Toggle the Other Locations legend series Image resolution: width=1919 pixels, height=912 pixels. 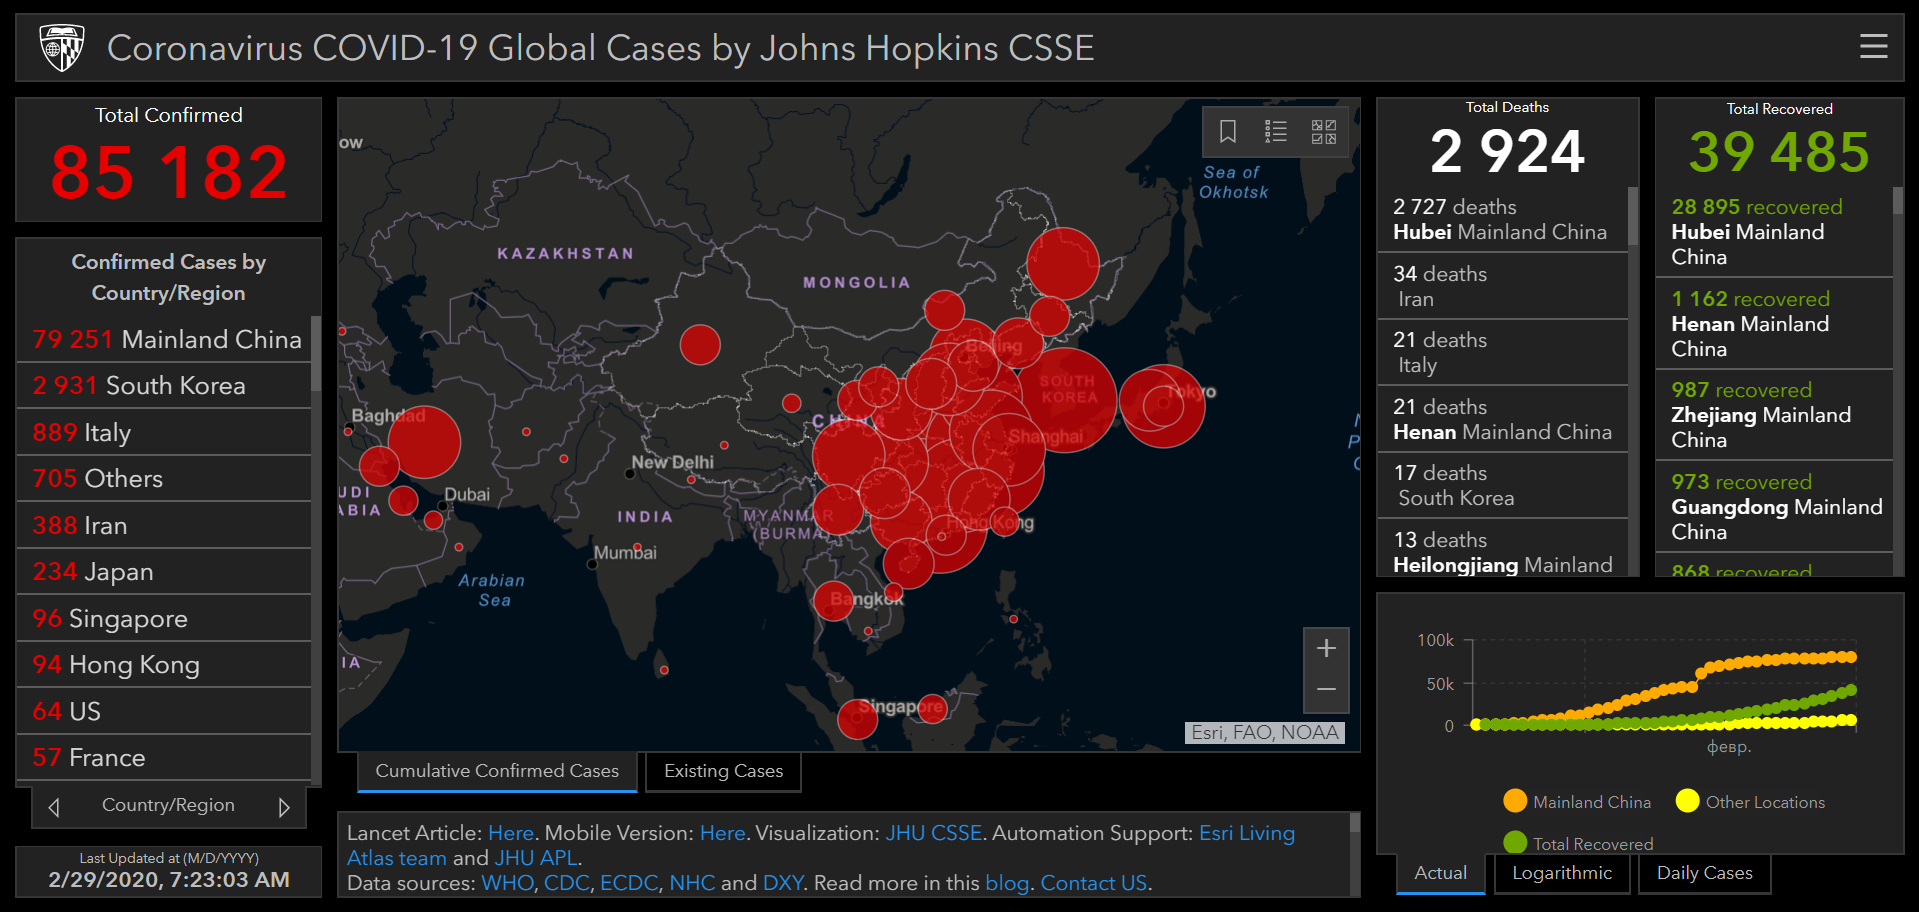1750,801
